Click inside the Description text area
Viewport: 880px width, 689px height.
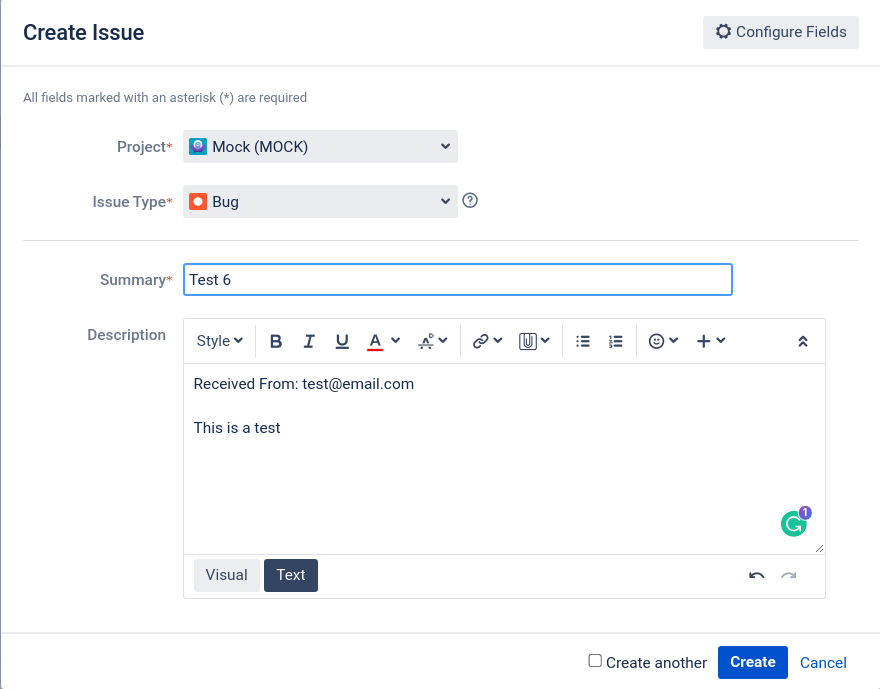click(x=504, y=459)
